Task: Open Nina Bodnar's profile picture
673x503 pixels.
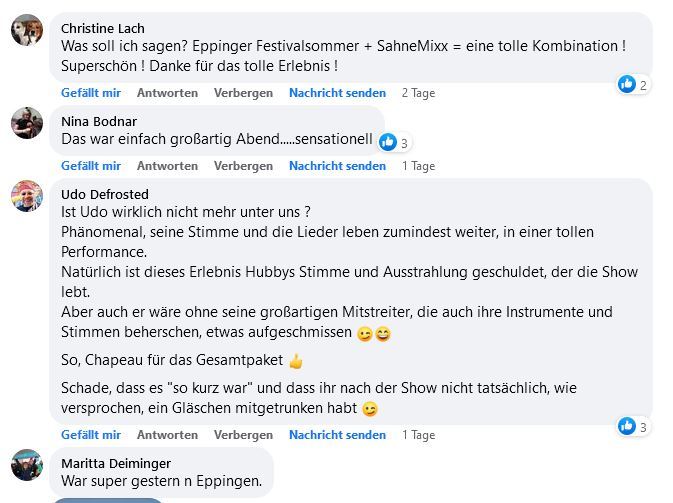Action: (x=27, y=123)
